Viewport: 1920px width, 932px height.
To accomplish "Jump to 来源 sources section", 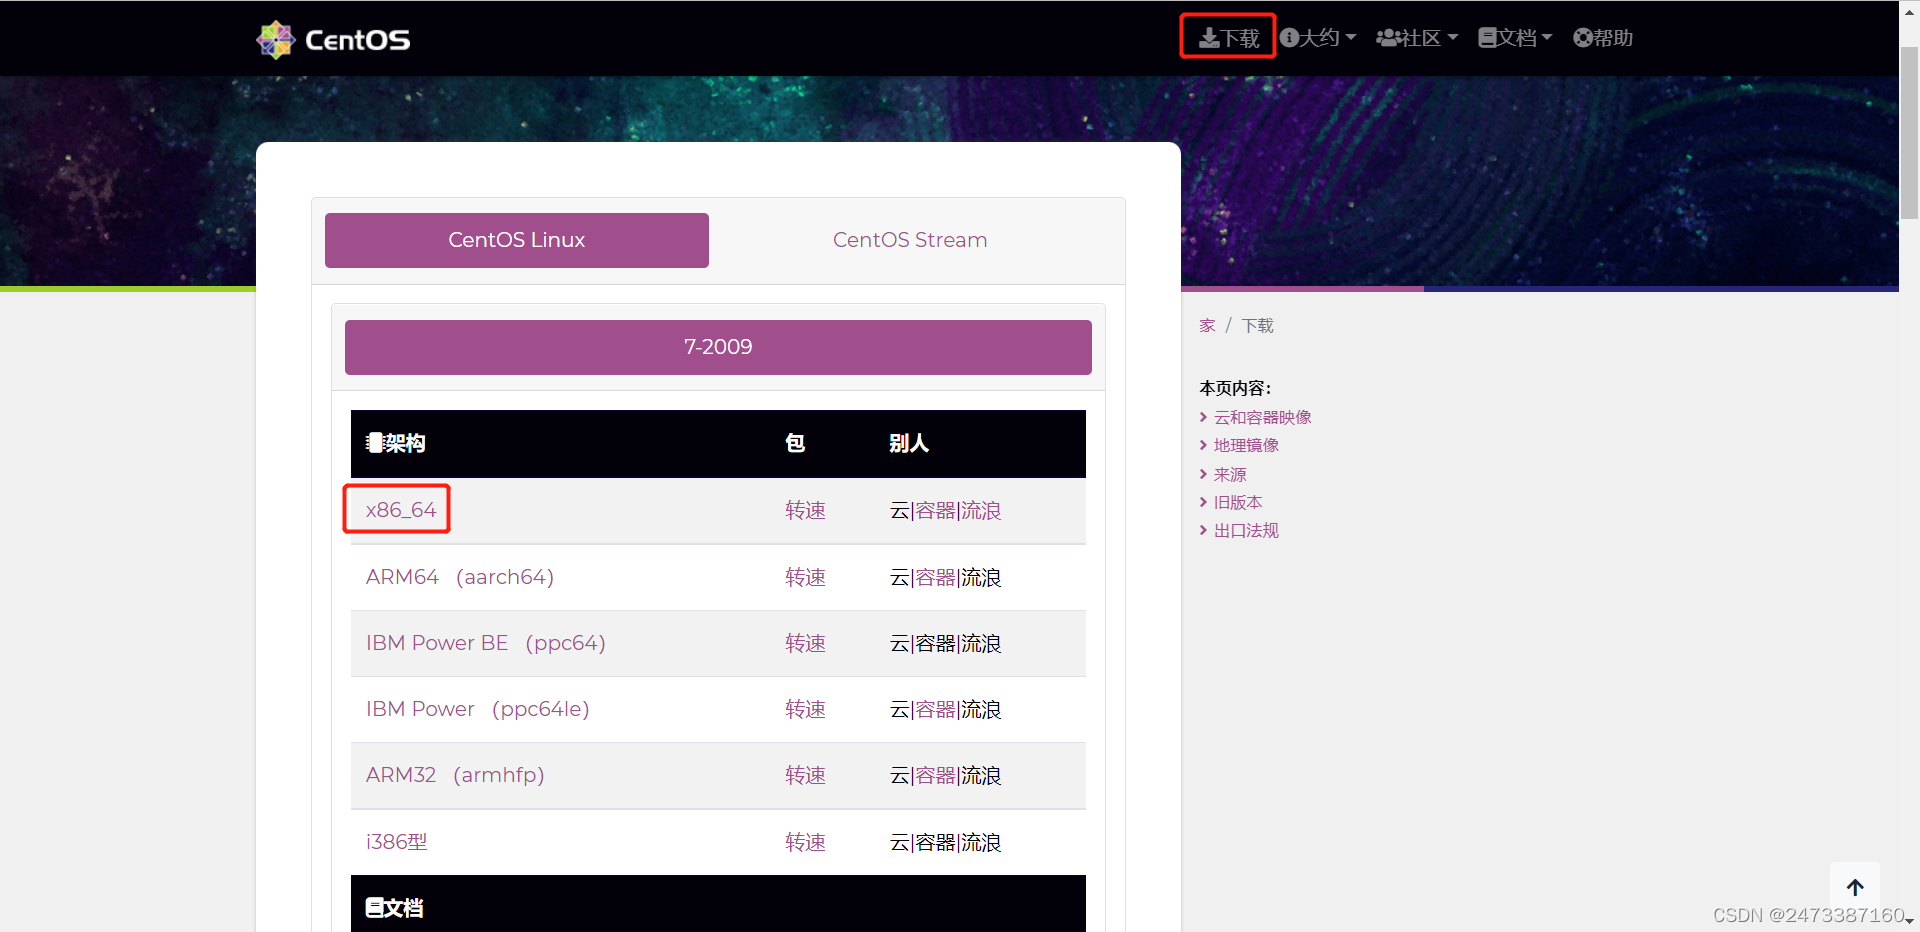I will click(1230, 475).
